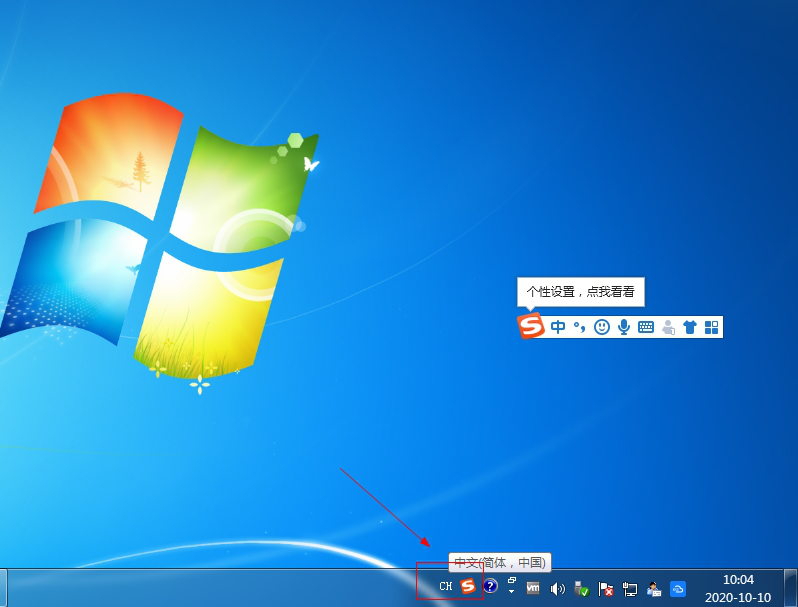Click the network connection tray icon
This screenshot has height=607, width=798.
(630, 589)
